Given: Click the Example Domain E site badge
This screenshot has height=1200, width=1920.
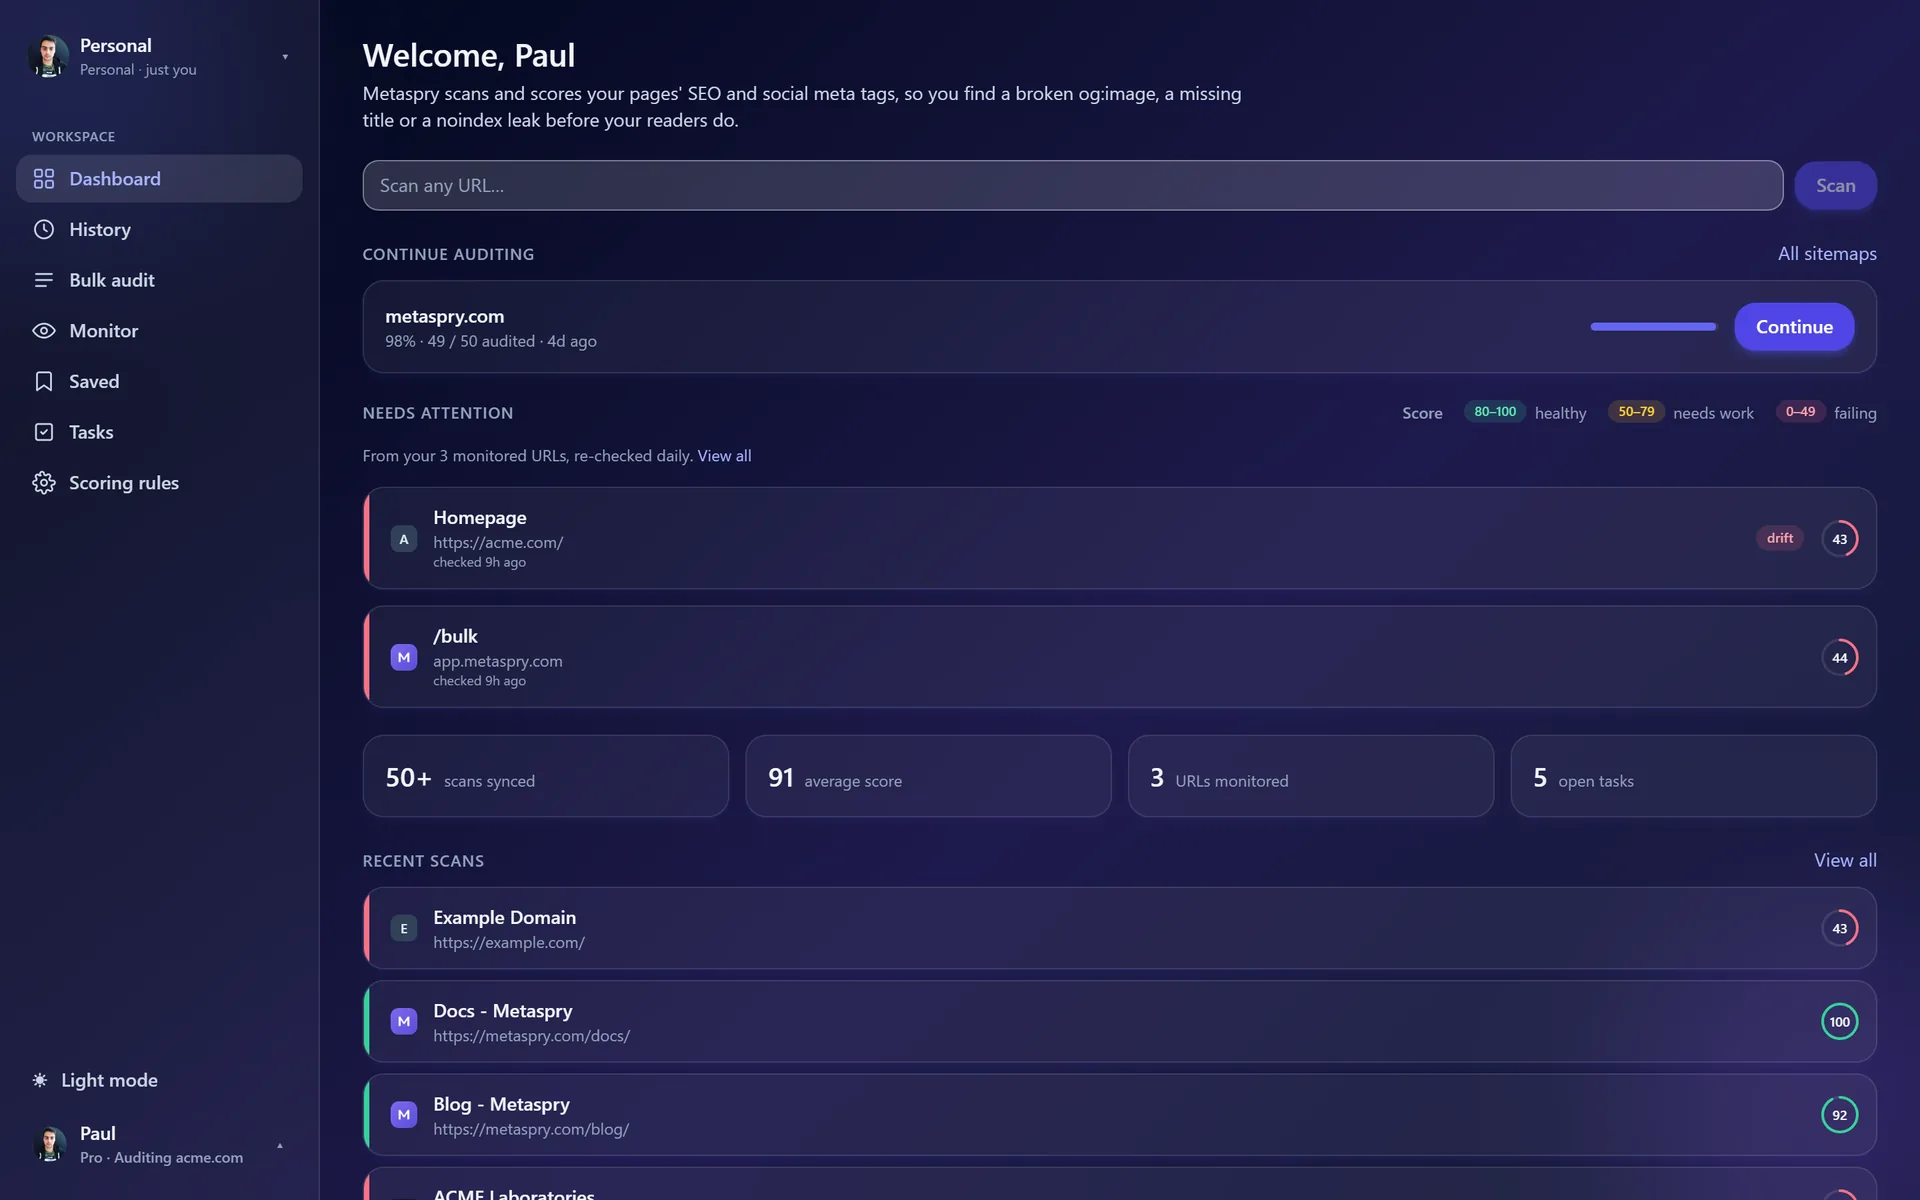Looking at the screenshot, I should (x=404, y=928).
